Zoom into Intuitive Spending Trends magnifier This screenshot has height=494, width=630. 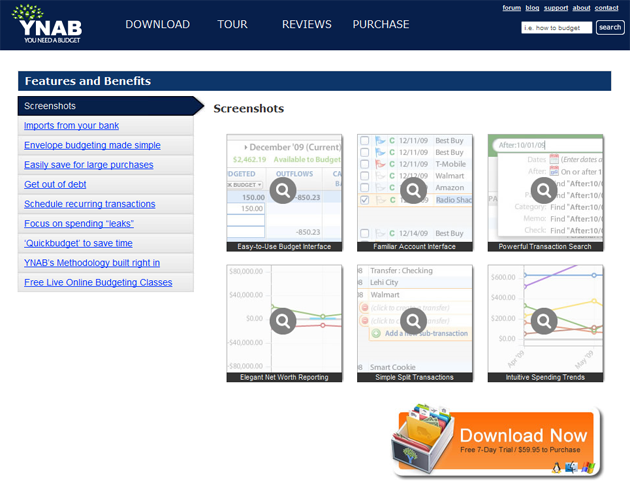(544, 321)
